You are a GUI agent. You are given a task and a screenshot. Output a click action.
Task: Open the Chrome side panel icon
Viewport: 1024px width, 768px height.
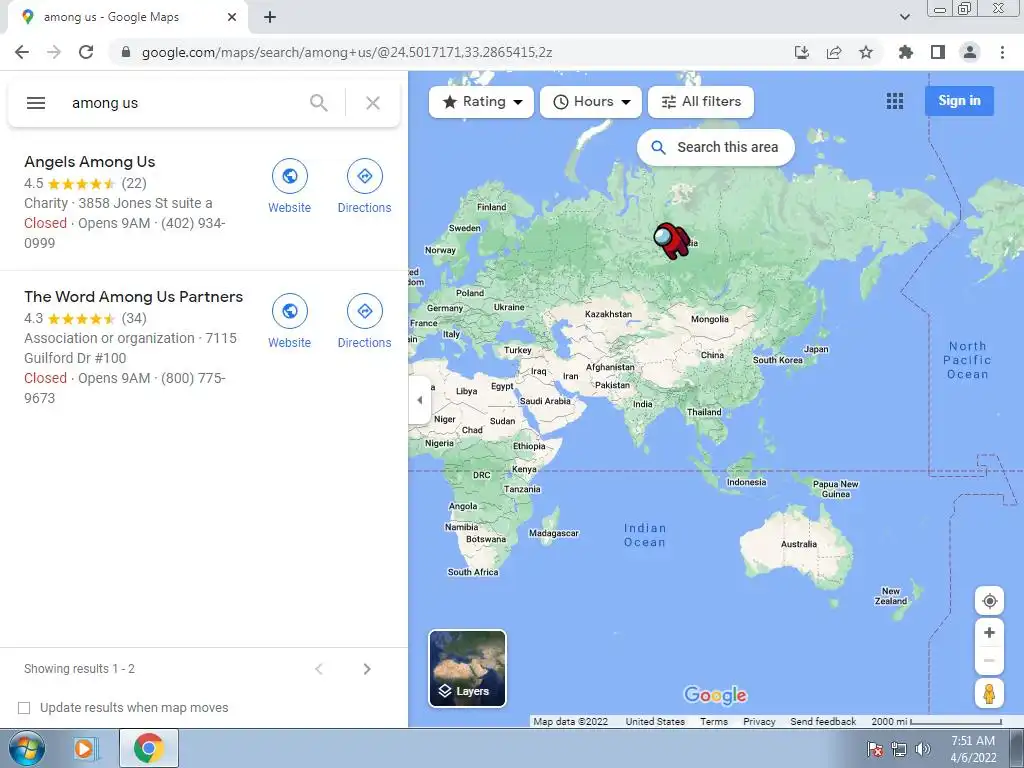click(x=938, y=52)
